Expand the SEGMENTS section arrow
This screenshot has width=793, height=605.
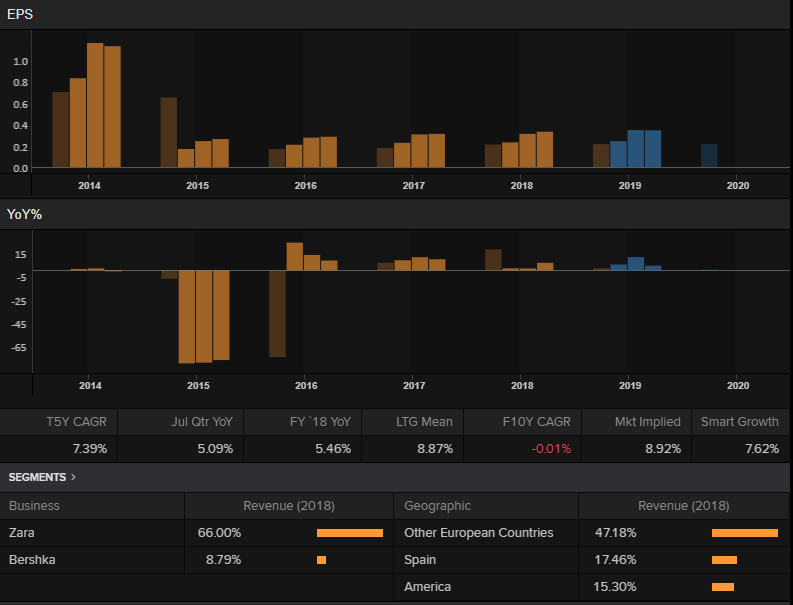tap(73, 477)
